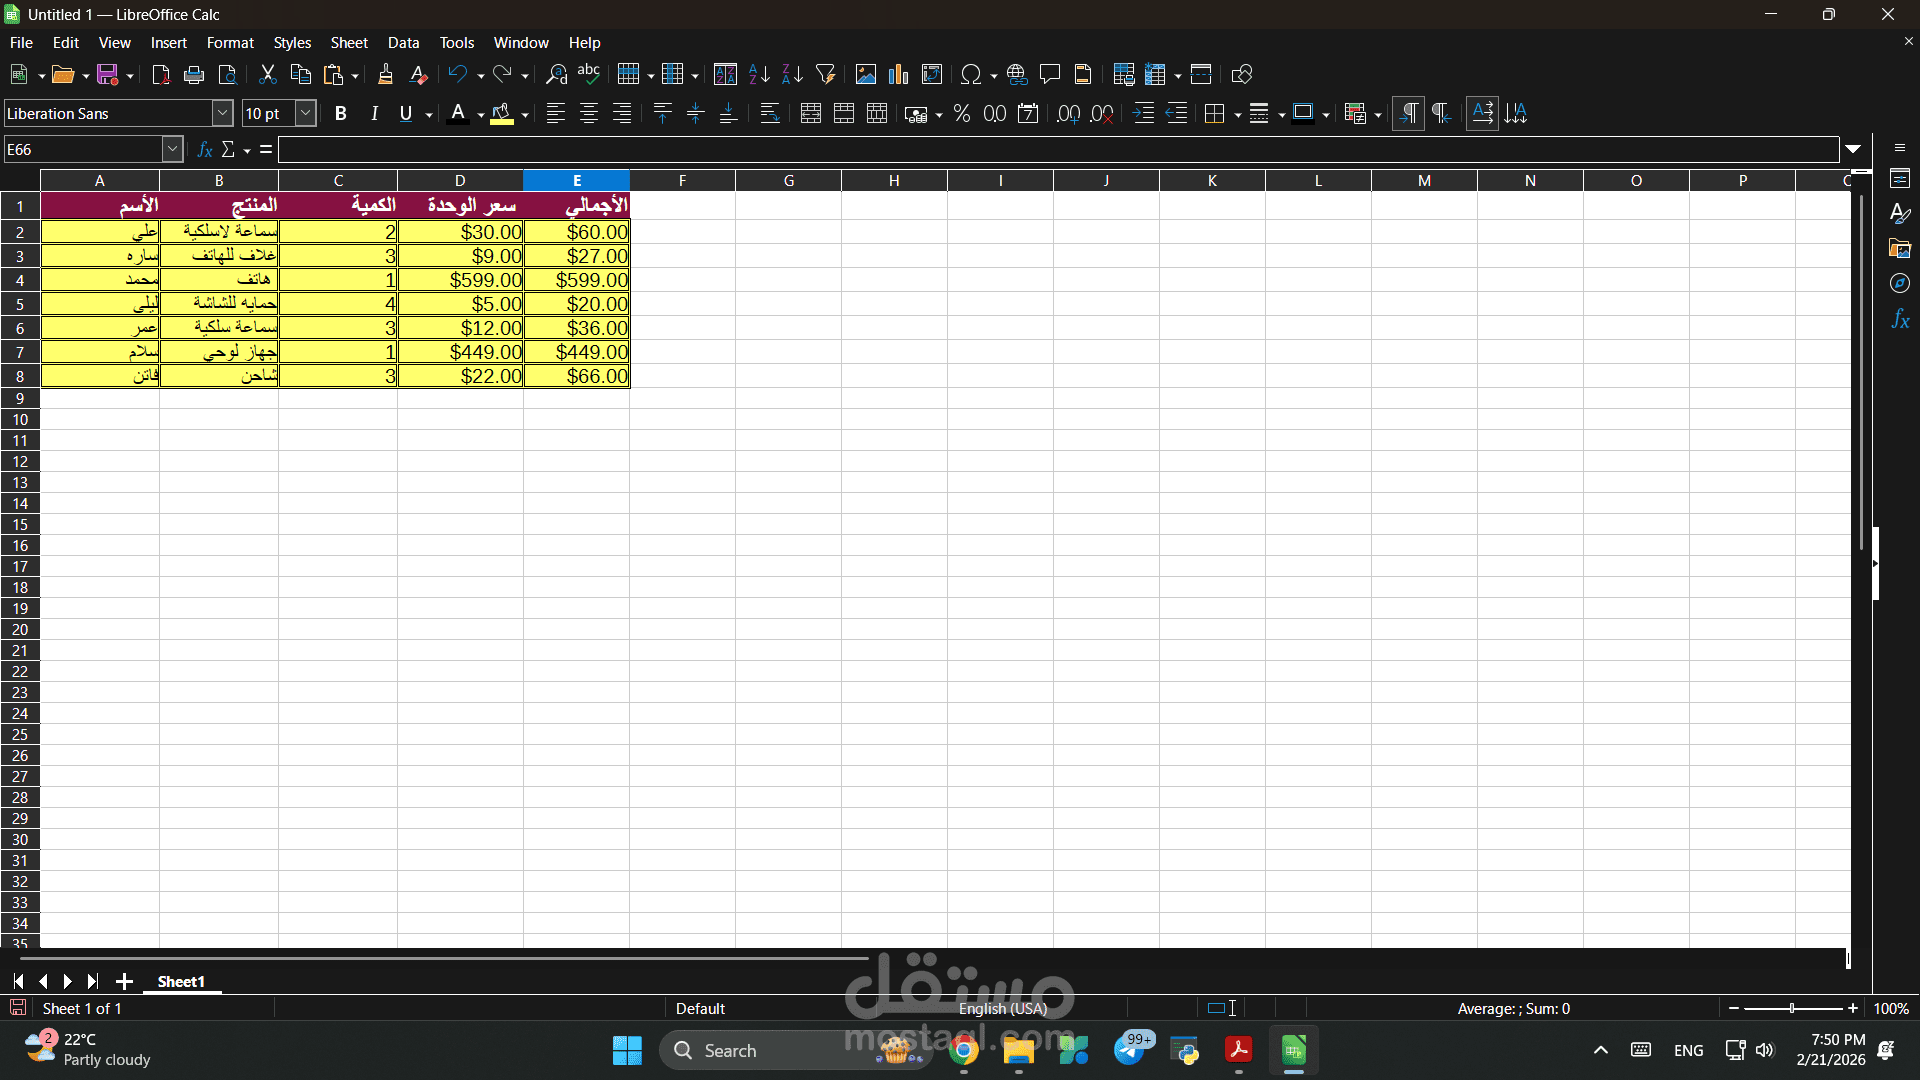Switch to the Sheet1 tab

(x=181, y=981)
